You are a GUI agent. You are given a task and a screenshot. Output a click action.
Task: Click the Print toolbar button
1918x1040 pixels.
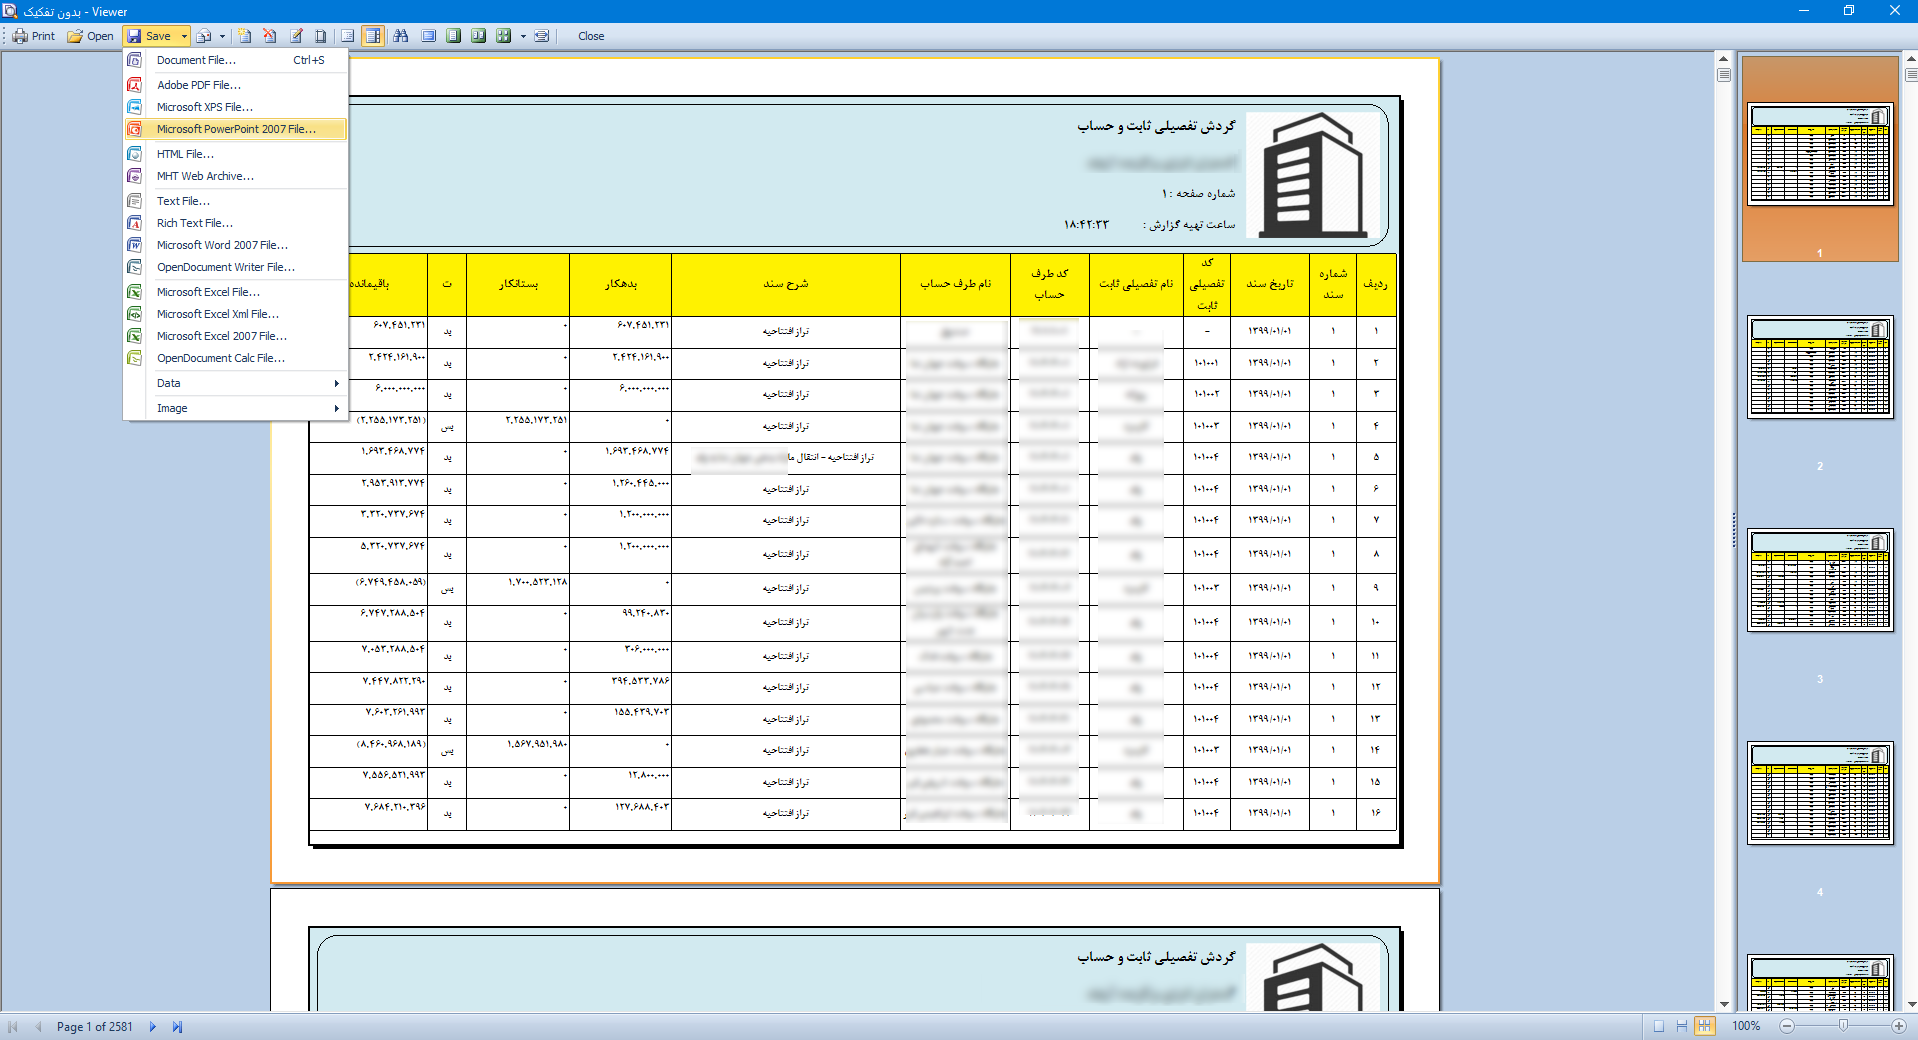click(x=34, y=36)
